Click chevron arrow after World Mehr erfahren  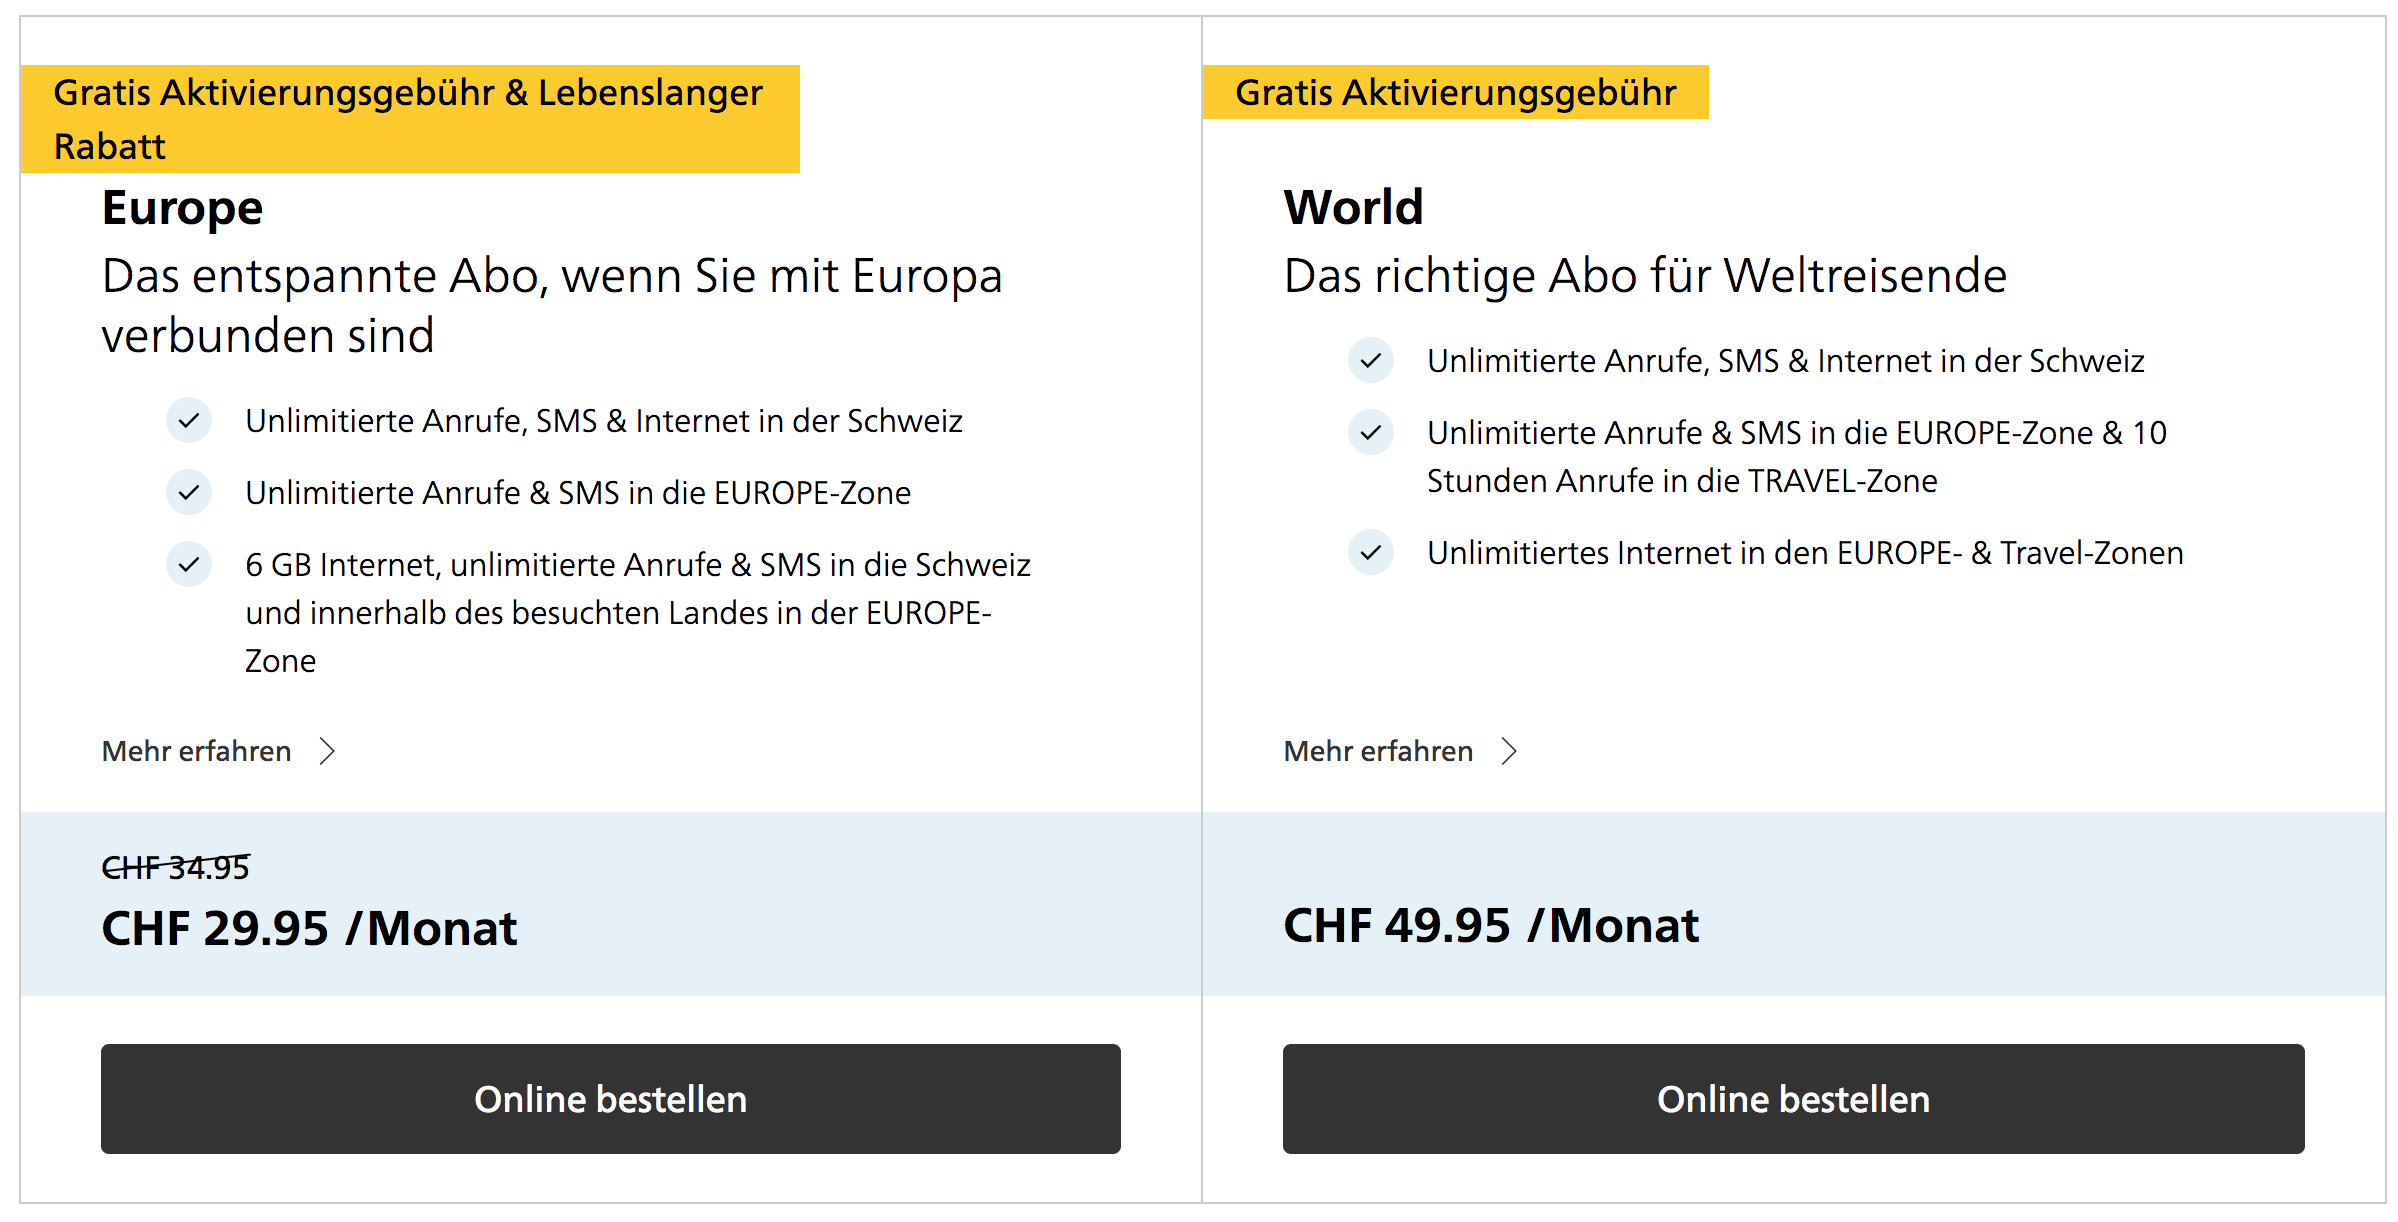[x=1509, y=751]
